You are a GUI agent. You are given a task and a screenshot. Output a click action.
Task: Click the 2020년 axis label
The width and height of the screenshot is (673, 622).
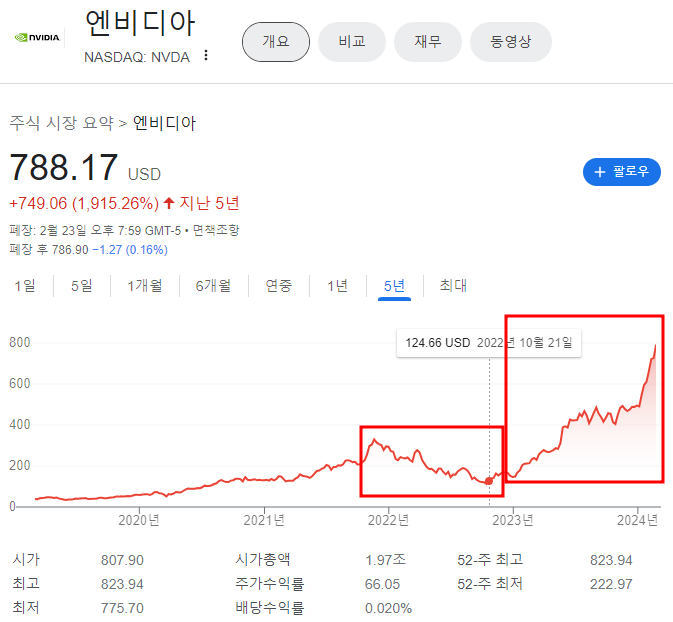pos(139,520)
